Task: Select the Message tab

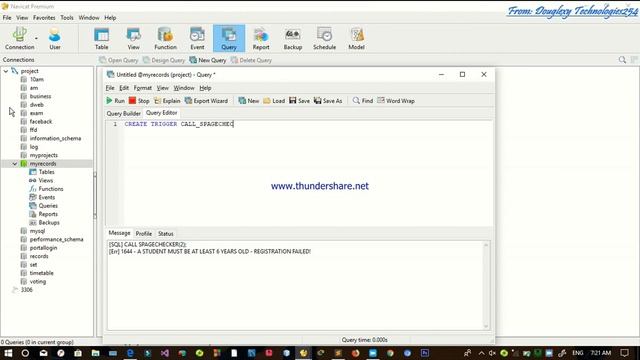Action: tap(119, 233)
